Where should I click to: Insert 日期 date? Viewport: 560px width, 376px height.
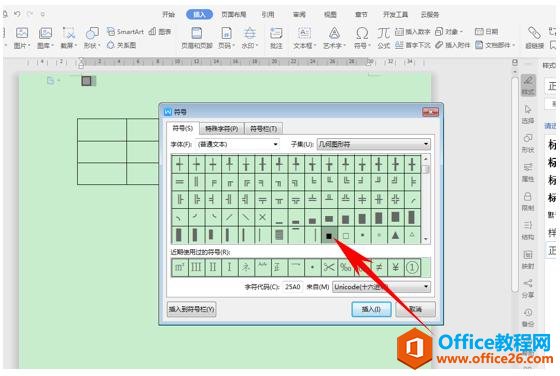click(x=486, y=31)
